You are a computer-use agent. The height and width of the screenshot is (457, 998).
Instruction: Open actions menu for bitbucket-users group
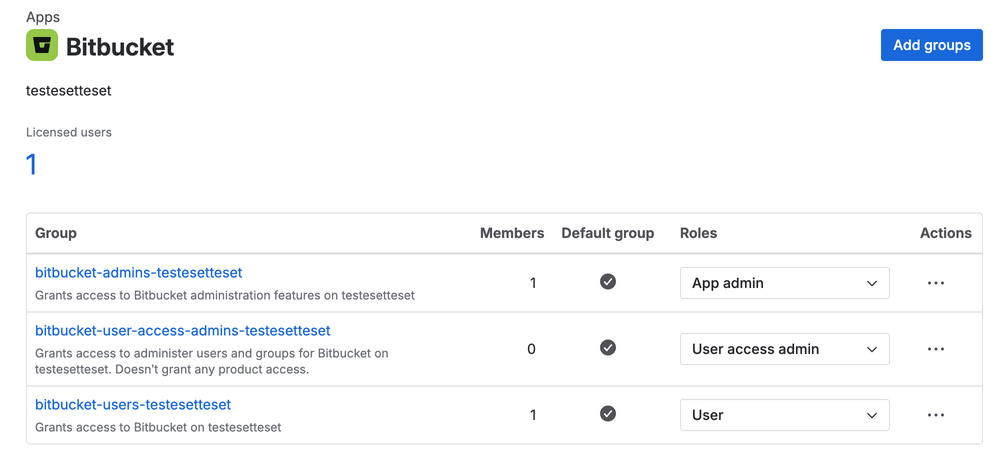[x=935, y=415]
